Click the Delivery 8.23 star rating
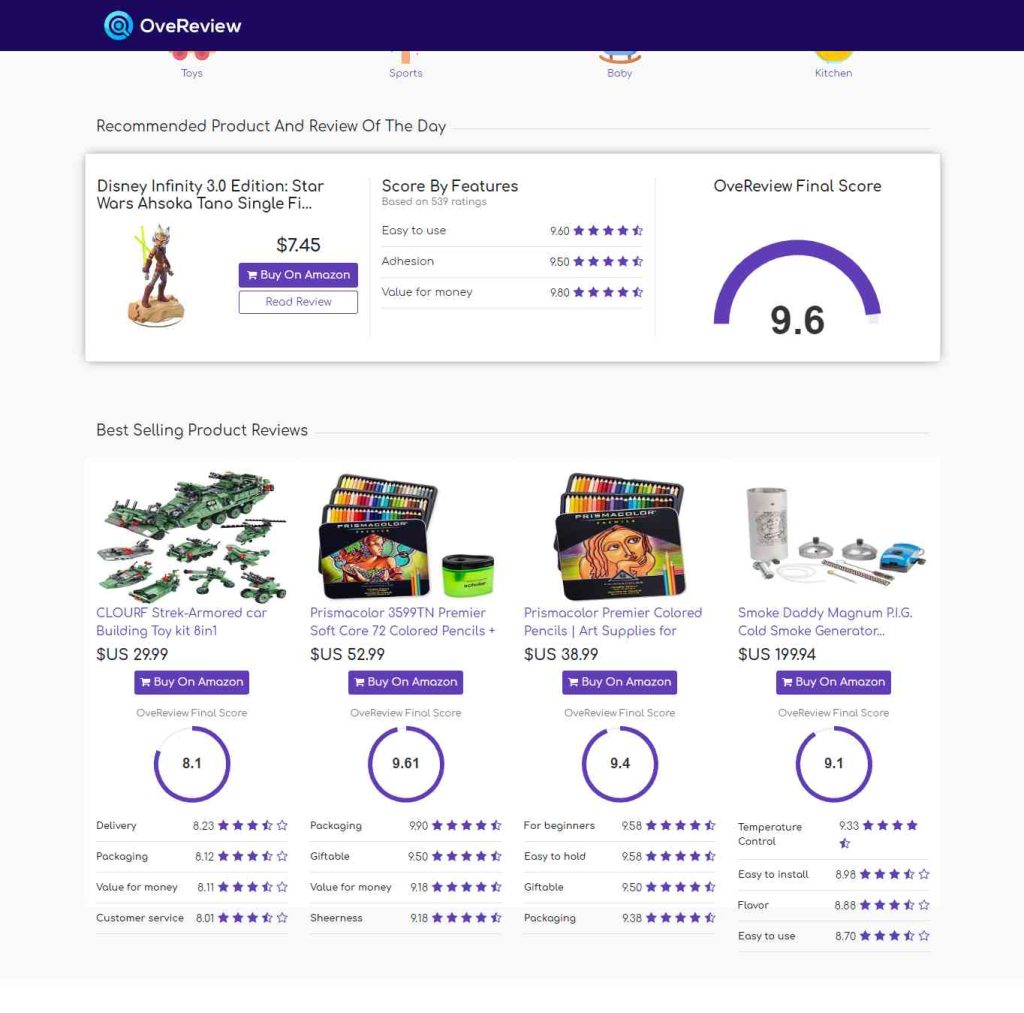Image resolution: width=1024 pixels, height=1013 pixels. pos(252,826)
